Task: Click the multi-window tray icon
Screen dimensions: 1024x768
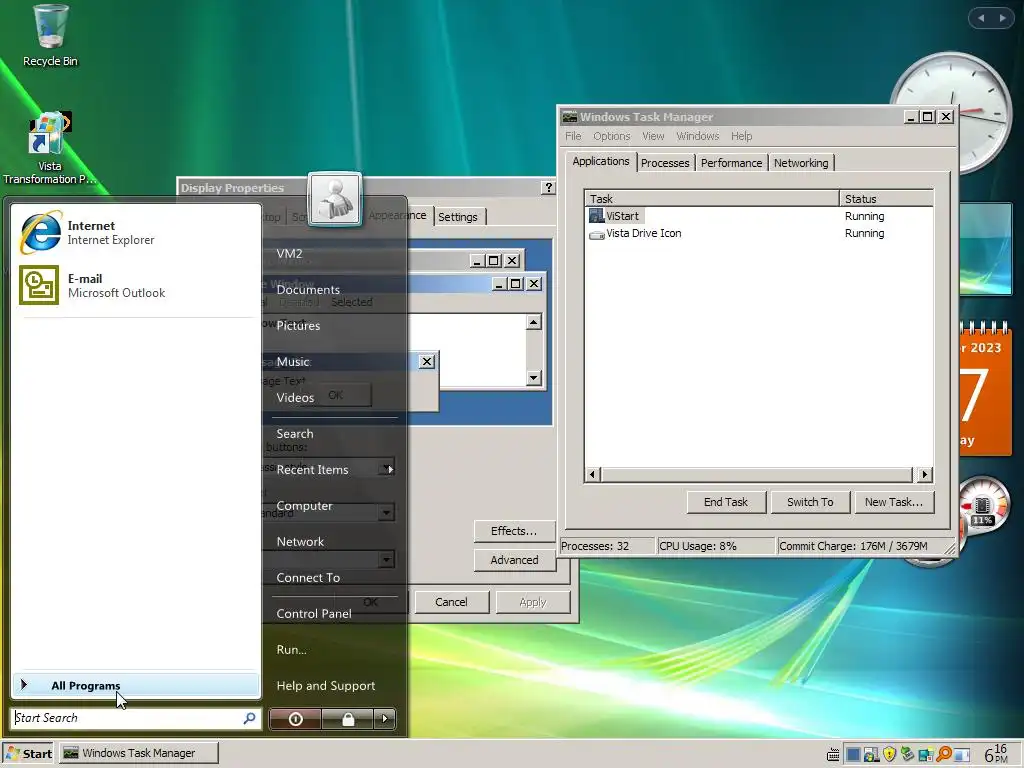Action: pyautogui.click(x=925, y=755)
